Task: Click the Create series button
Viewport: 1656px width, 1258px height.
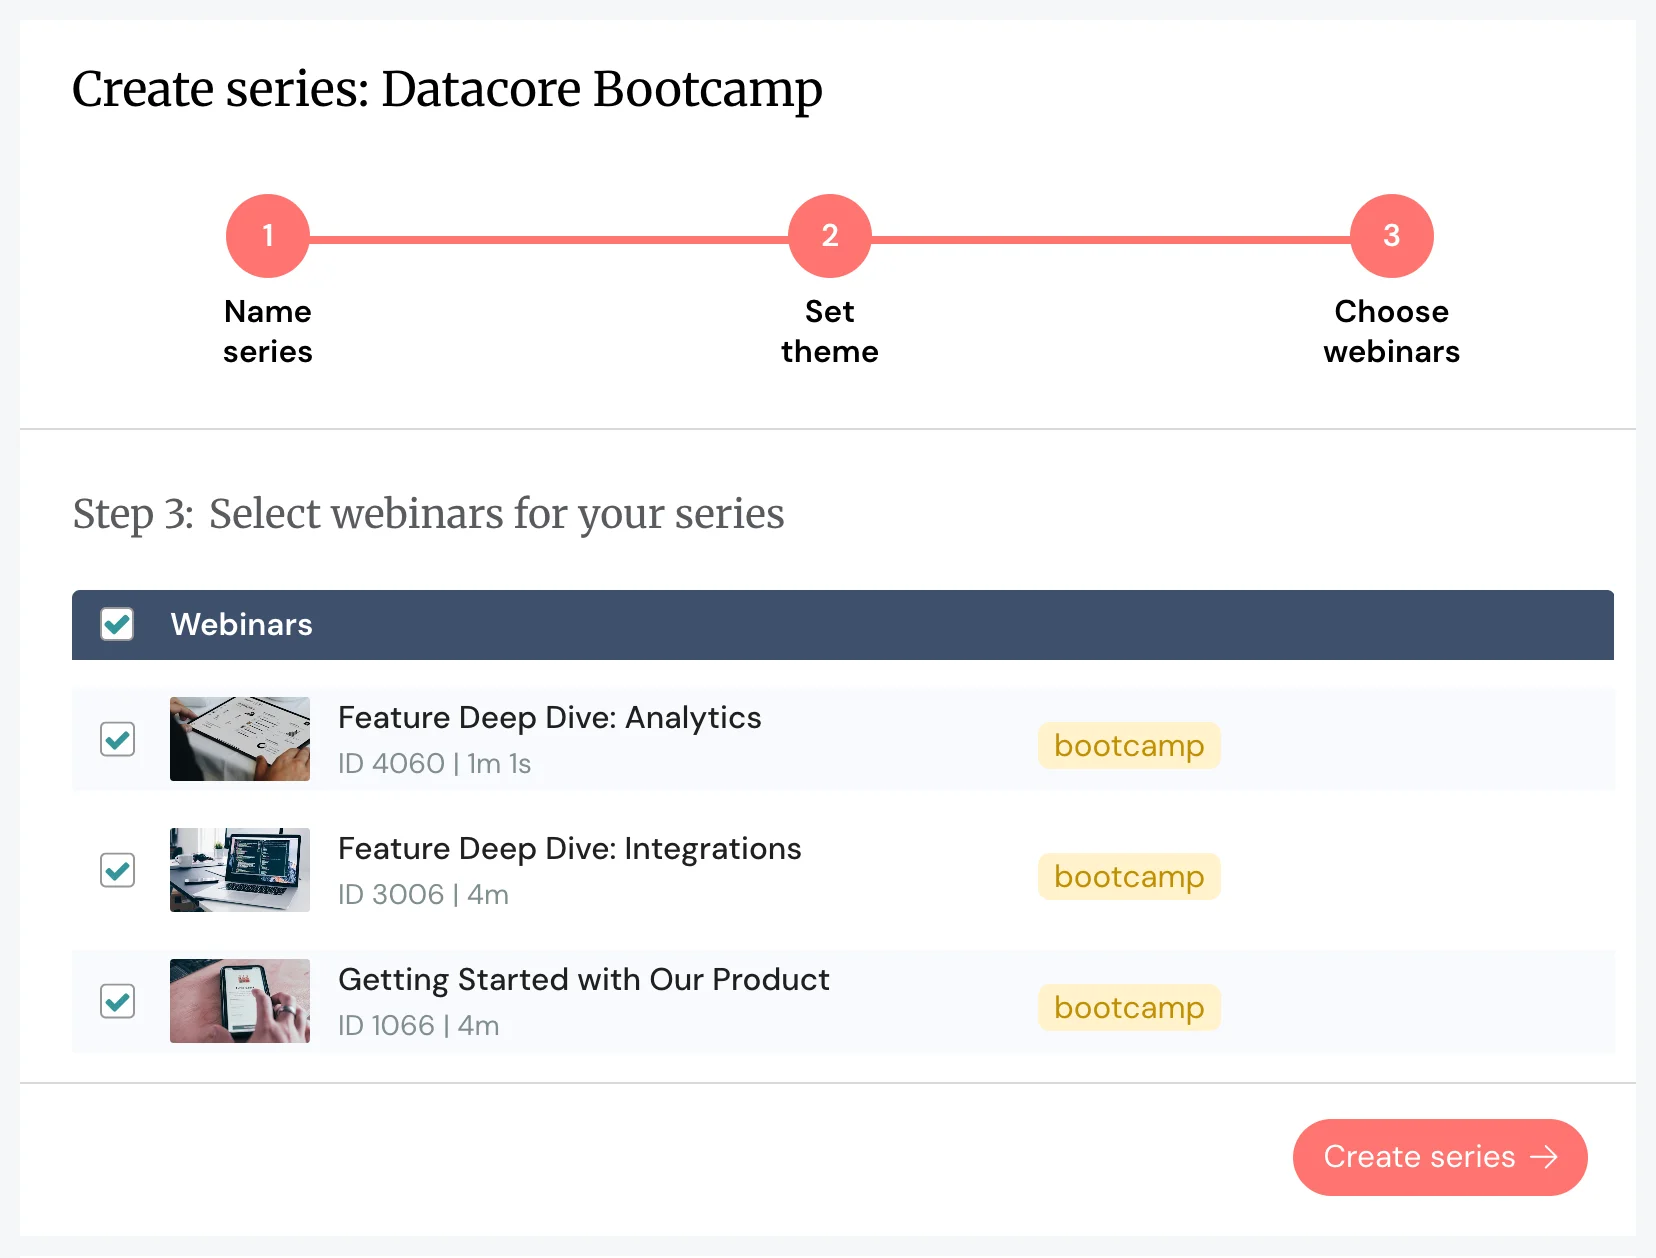Action: 1439,1157
